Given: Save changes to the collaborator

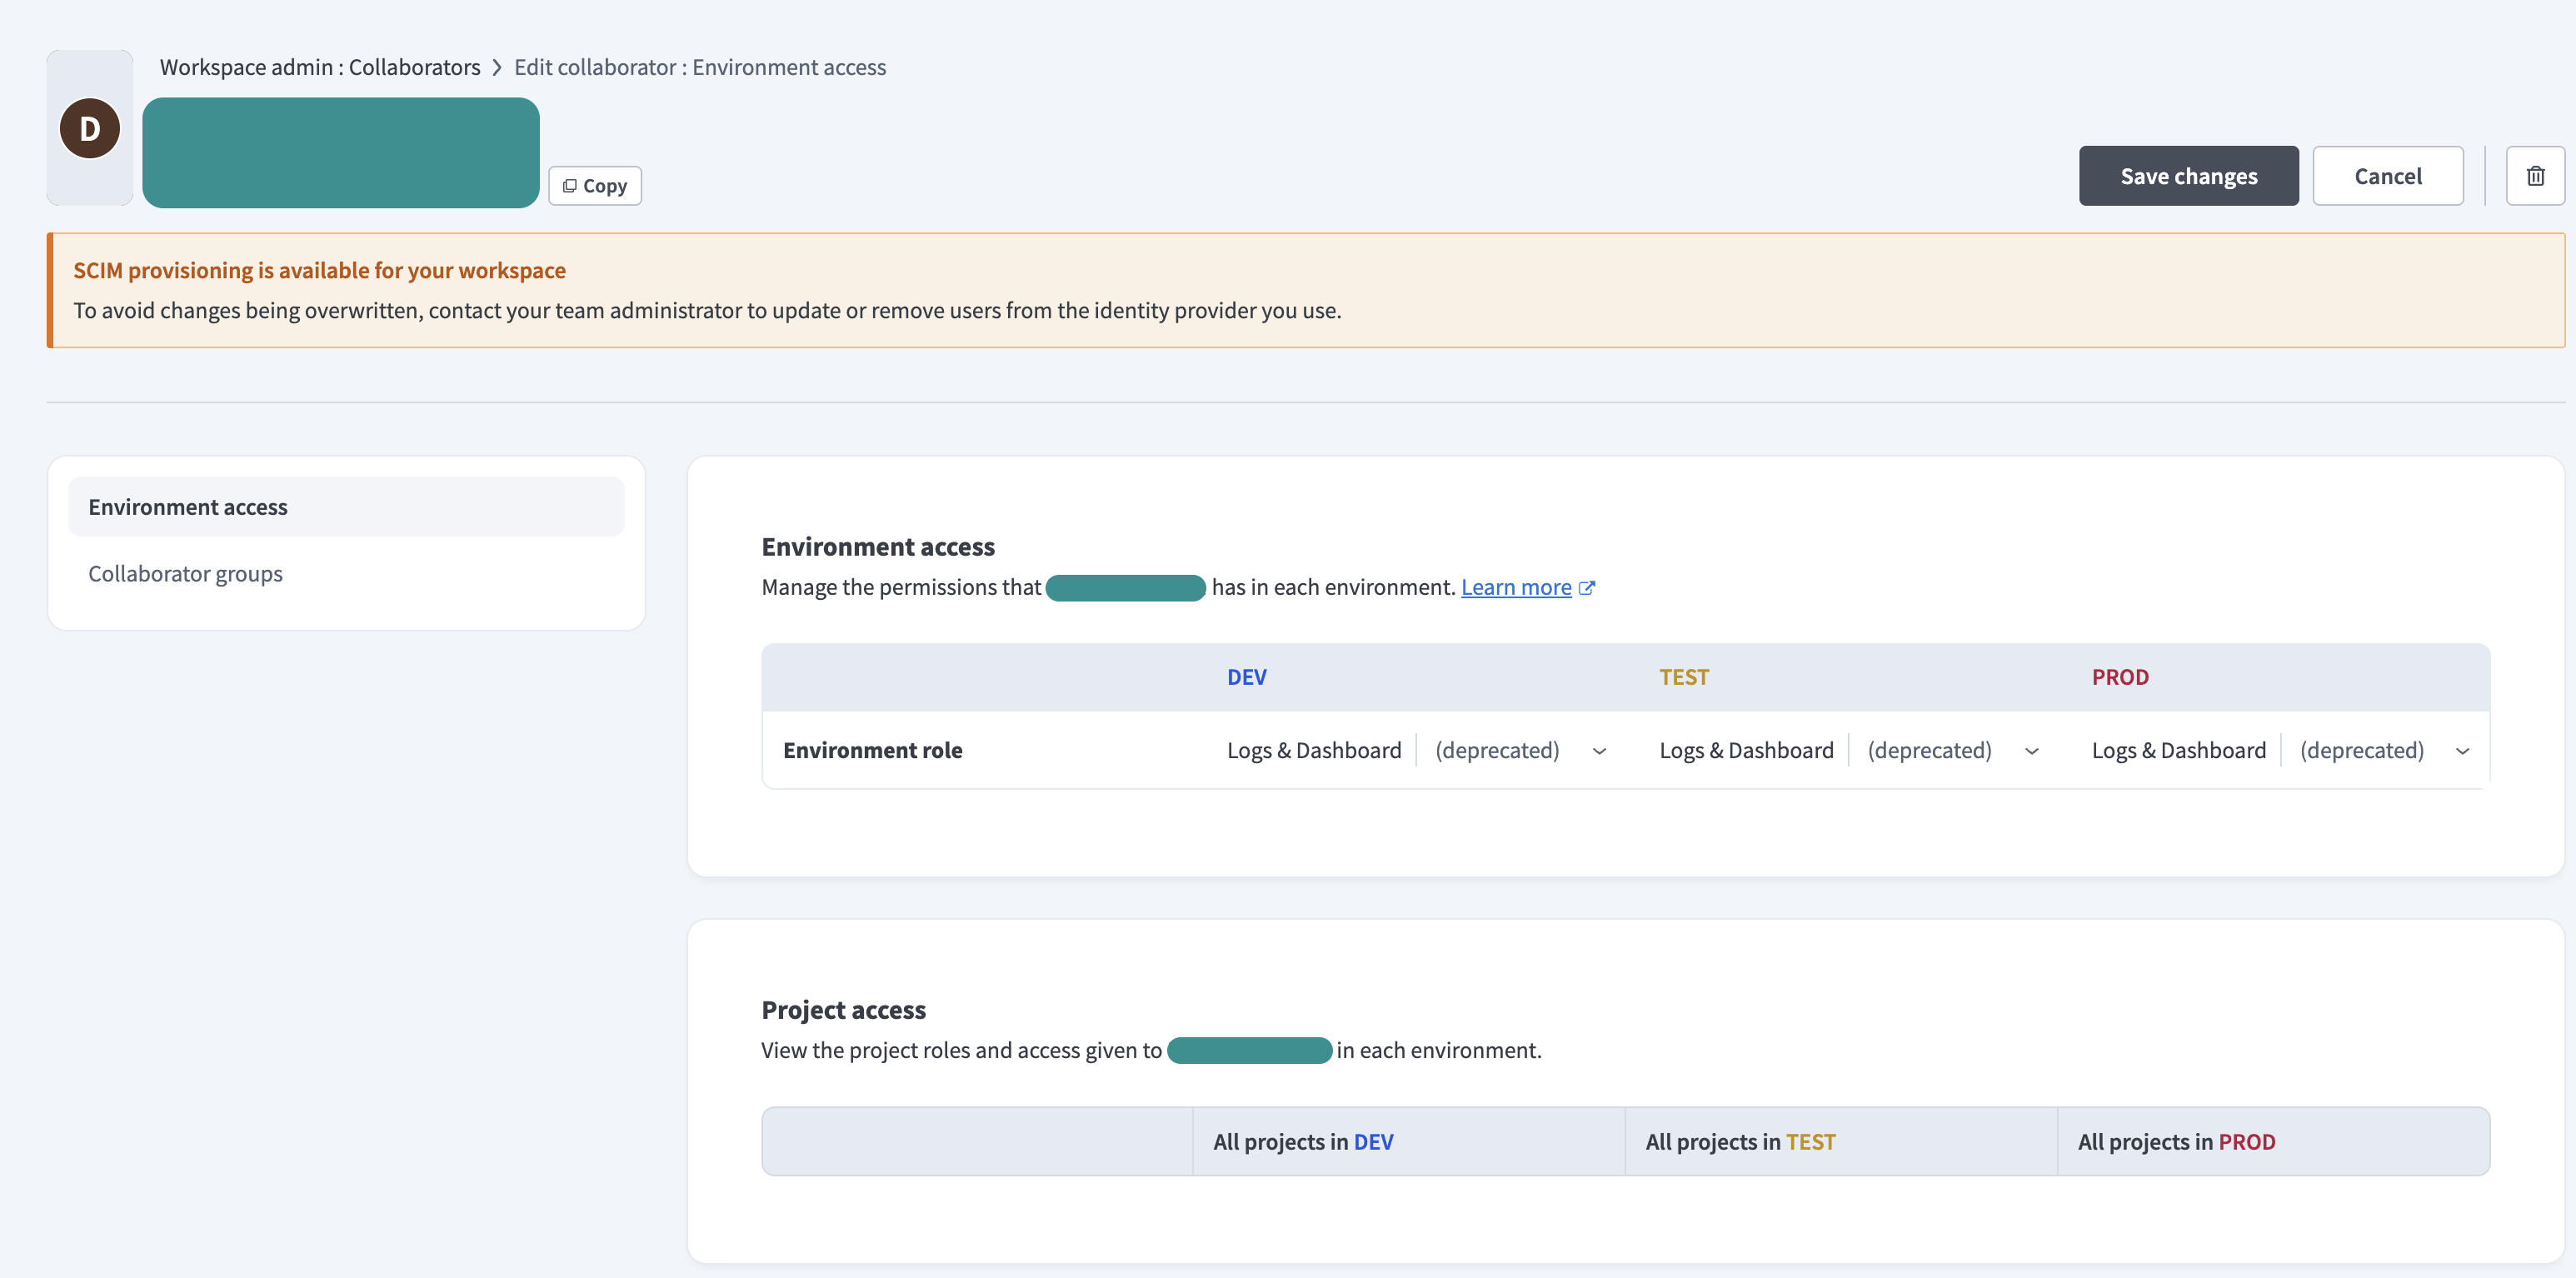Looking at the screenshot, I should coord(2188,176).
